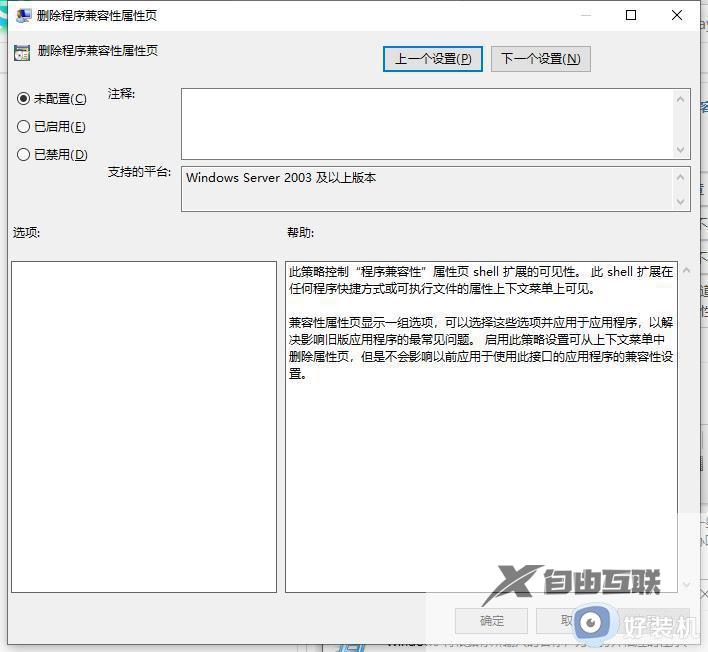
Task: Click the policy setting icon beside heading
Action: tap(22, 53)
